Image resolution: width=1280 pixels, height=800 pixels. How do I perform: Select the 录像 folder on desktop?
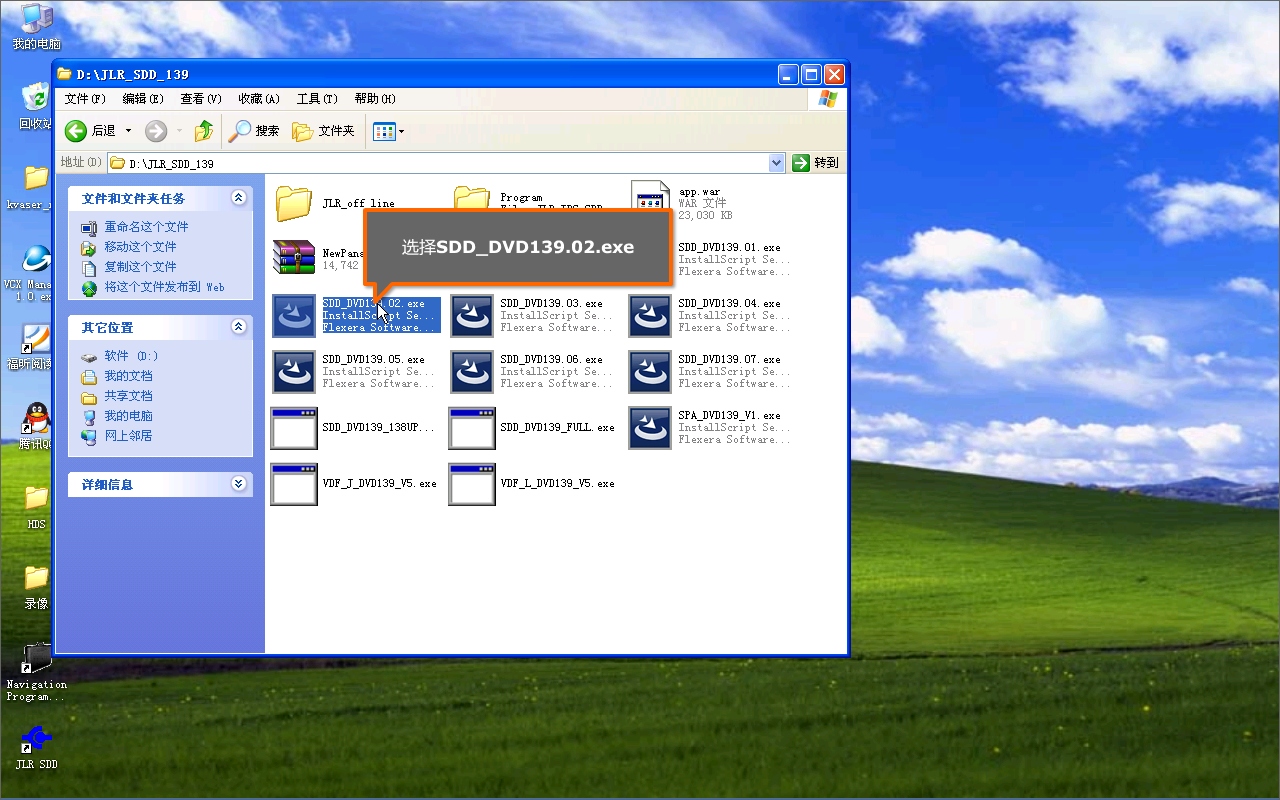36,577
